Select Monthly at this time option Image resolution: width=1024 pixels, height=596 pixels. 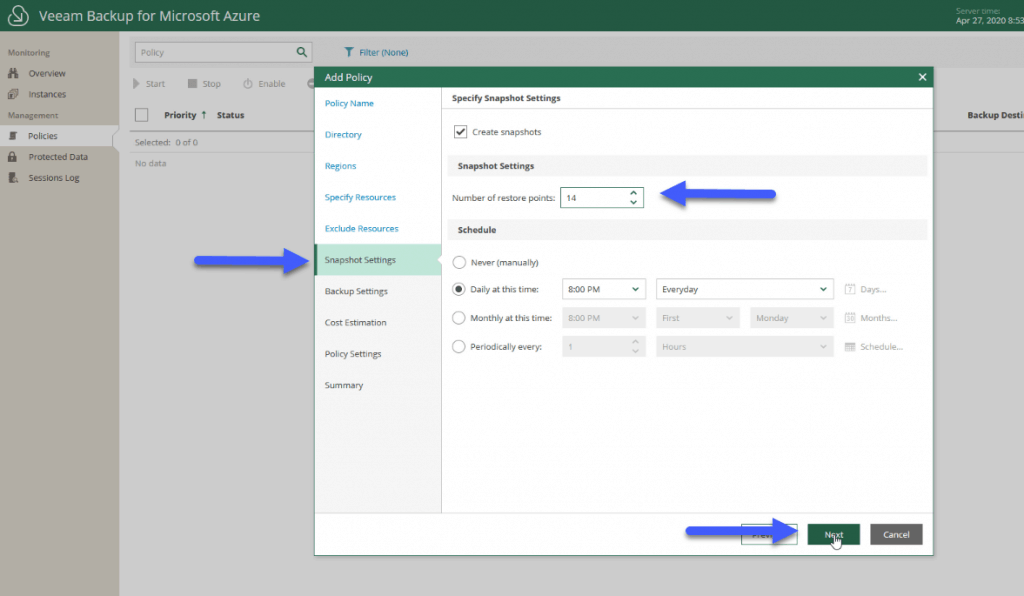458,318
